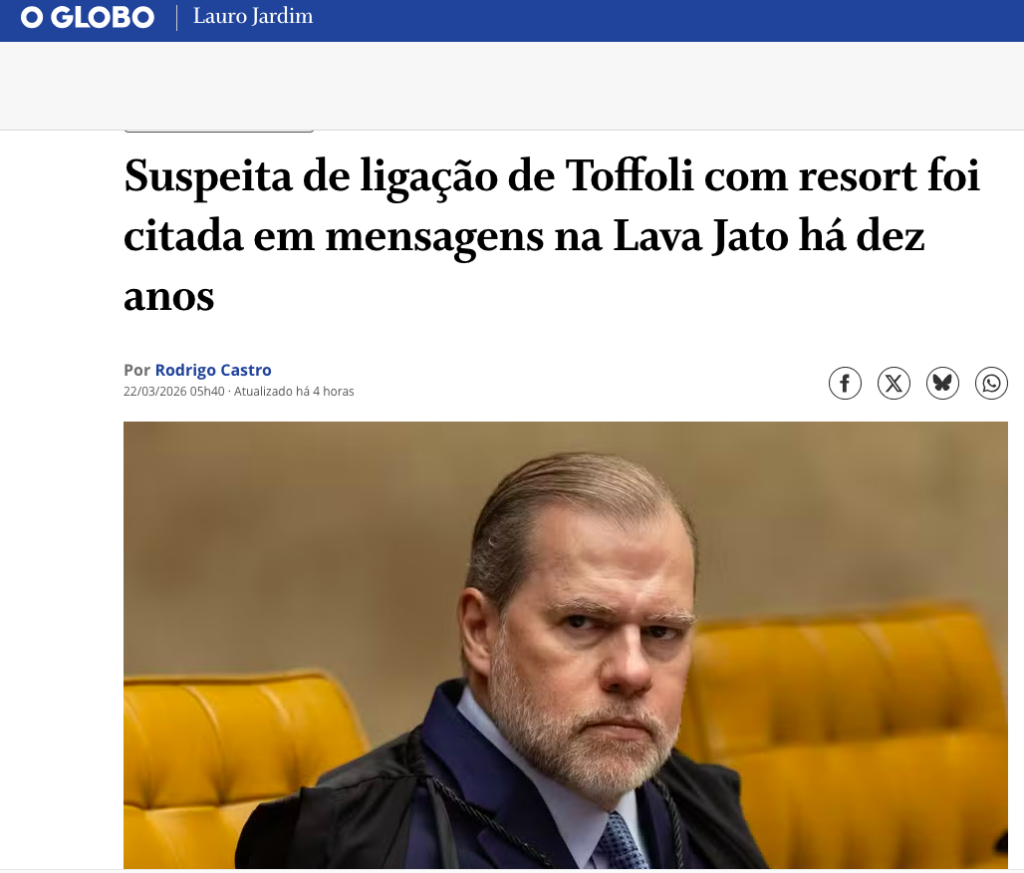Screen dimensions: 1024x873
Task: Click the Toffoli resort headline
Action: 552,236
